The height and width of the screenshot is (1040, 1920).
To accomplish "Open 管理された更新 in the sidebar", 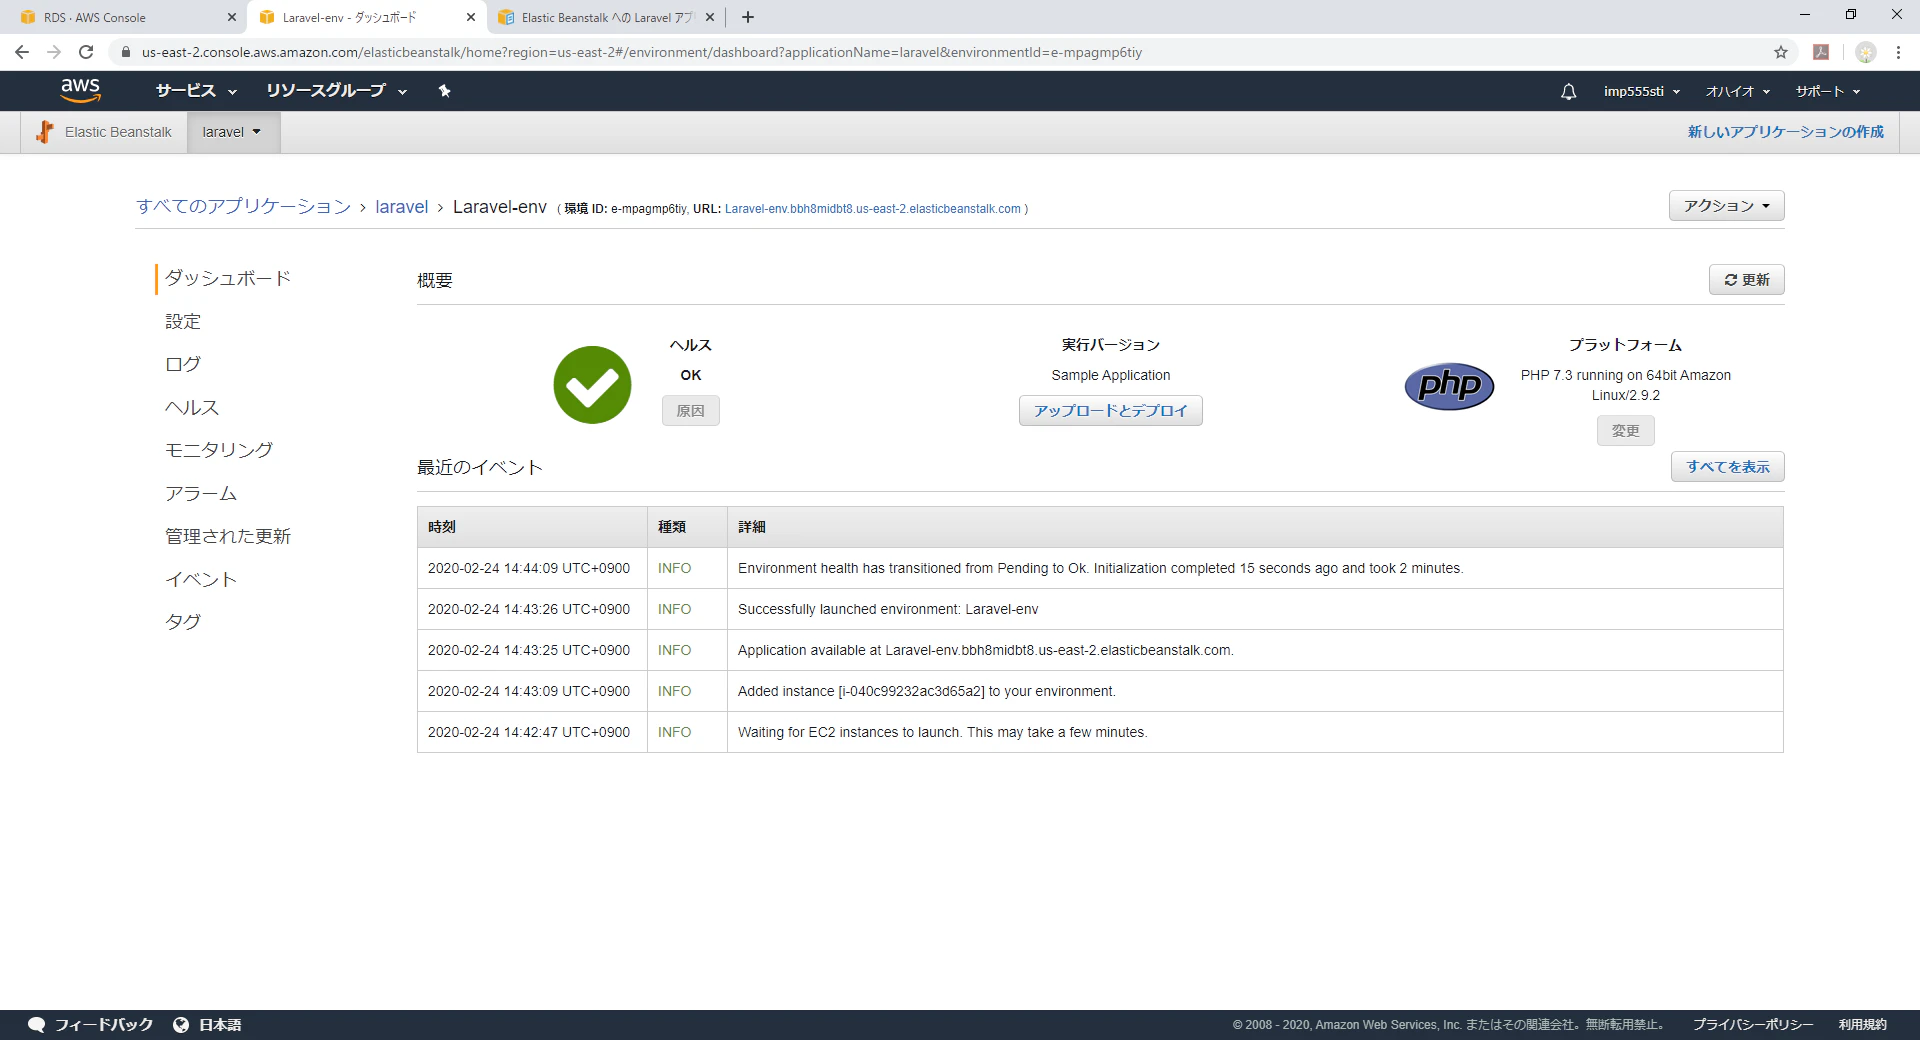I will coord(228,536).
